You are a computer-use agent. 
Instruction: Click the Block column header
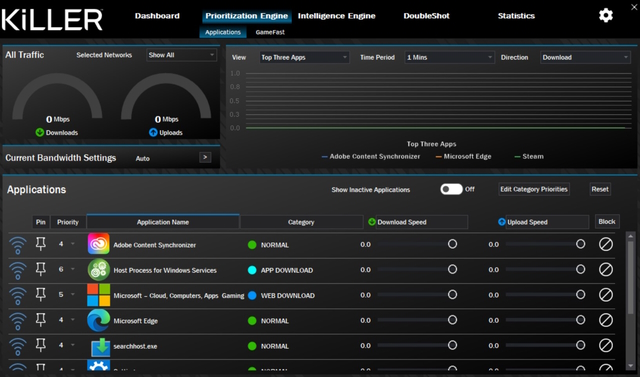[x=607, y=222]
